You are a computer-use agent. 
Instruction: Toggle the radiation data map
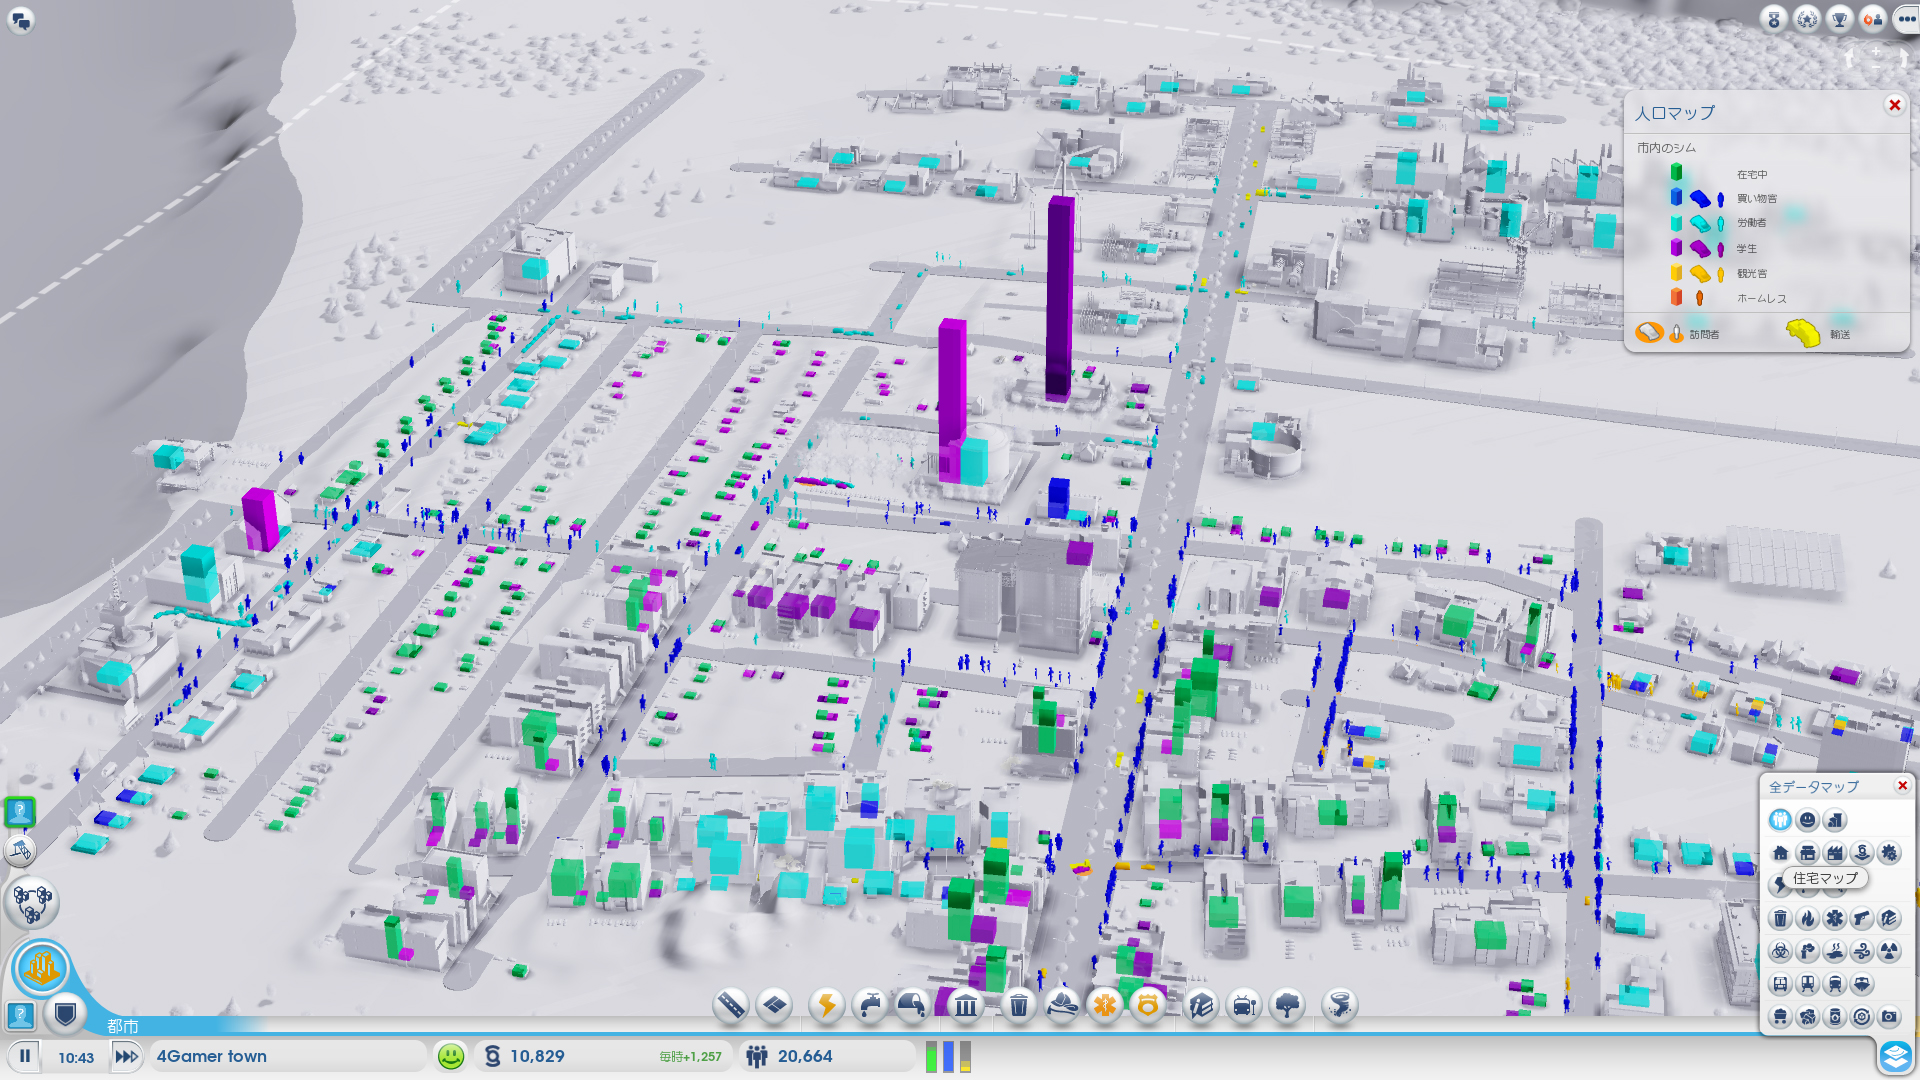tap(1888, 951)
